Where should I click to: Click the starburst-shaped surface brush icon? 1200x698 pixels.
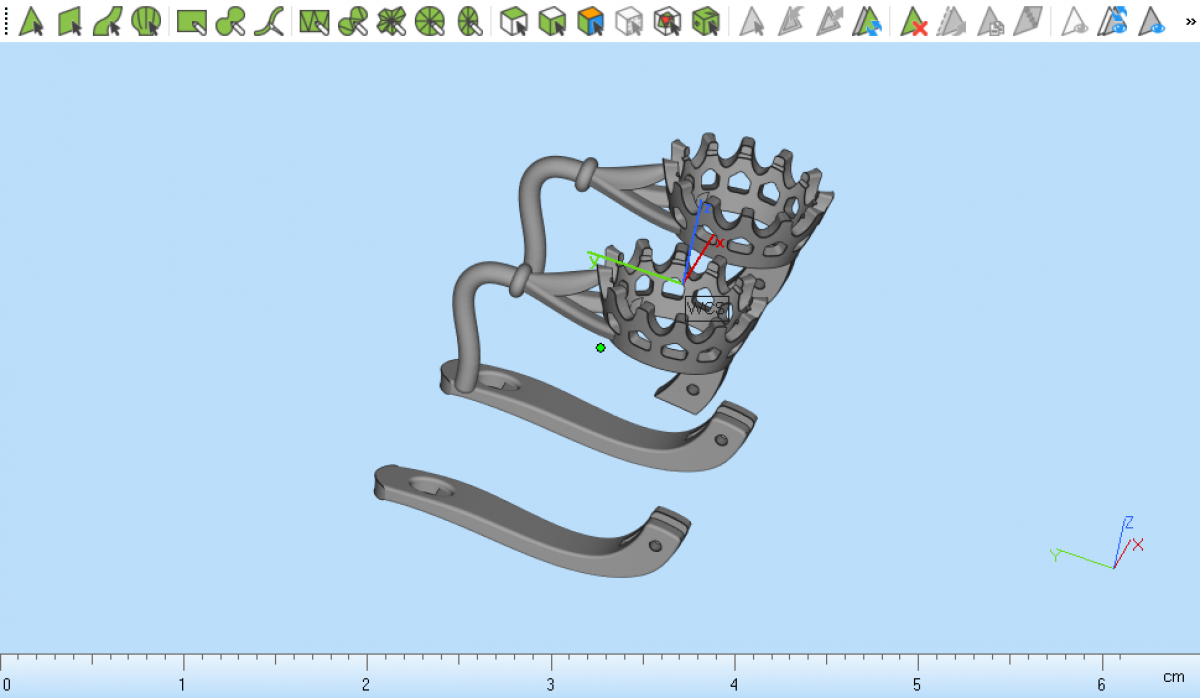point(391,21)
